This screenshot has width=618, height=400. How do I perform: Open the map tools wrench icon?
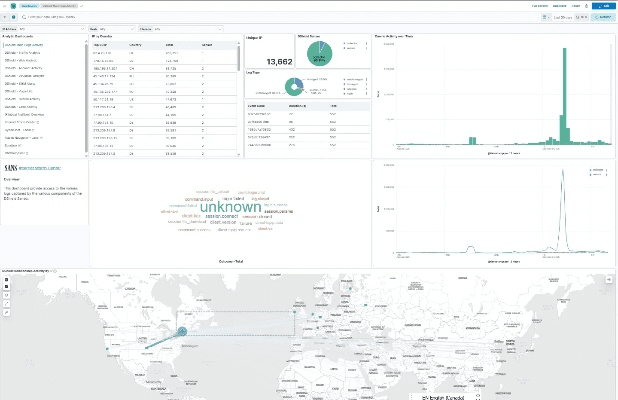click(7, 314)
